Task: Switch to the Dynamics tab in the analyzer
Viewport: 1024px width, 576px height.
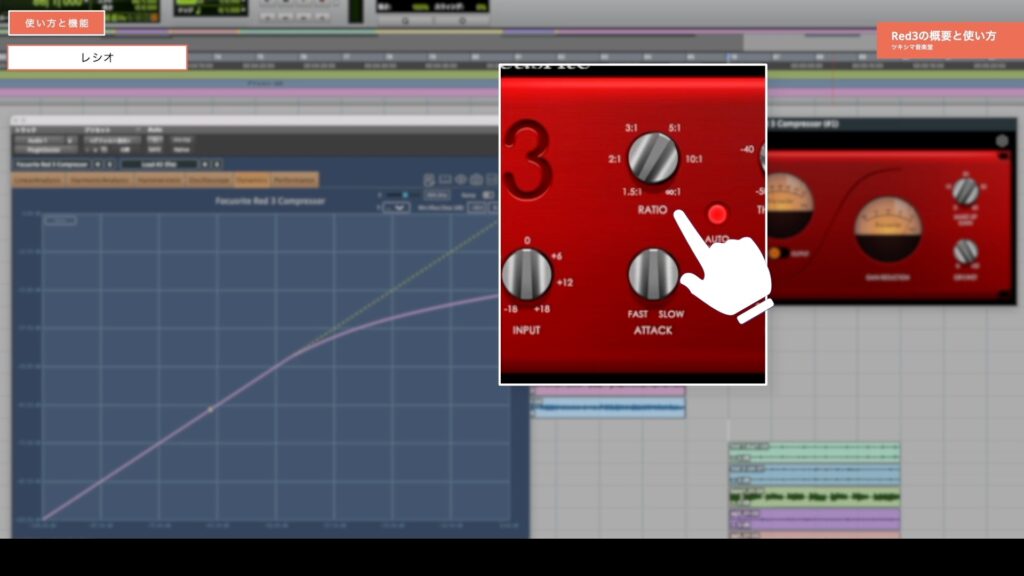Action: (251, 180)
